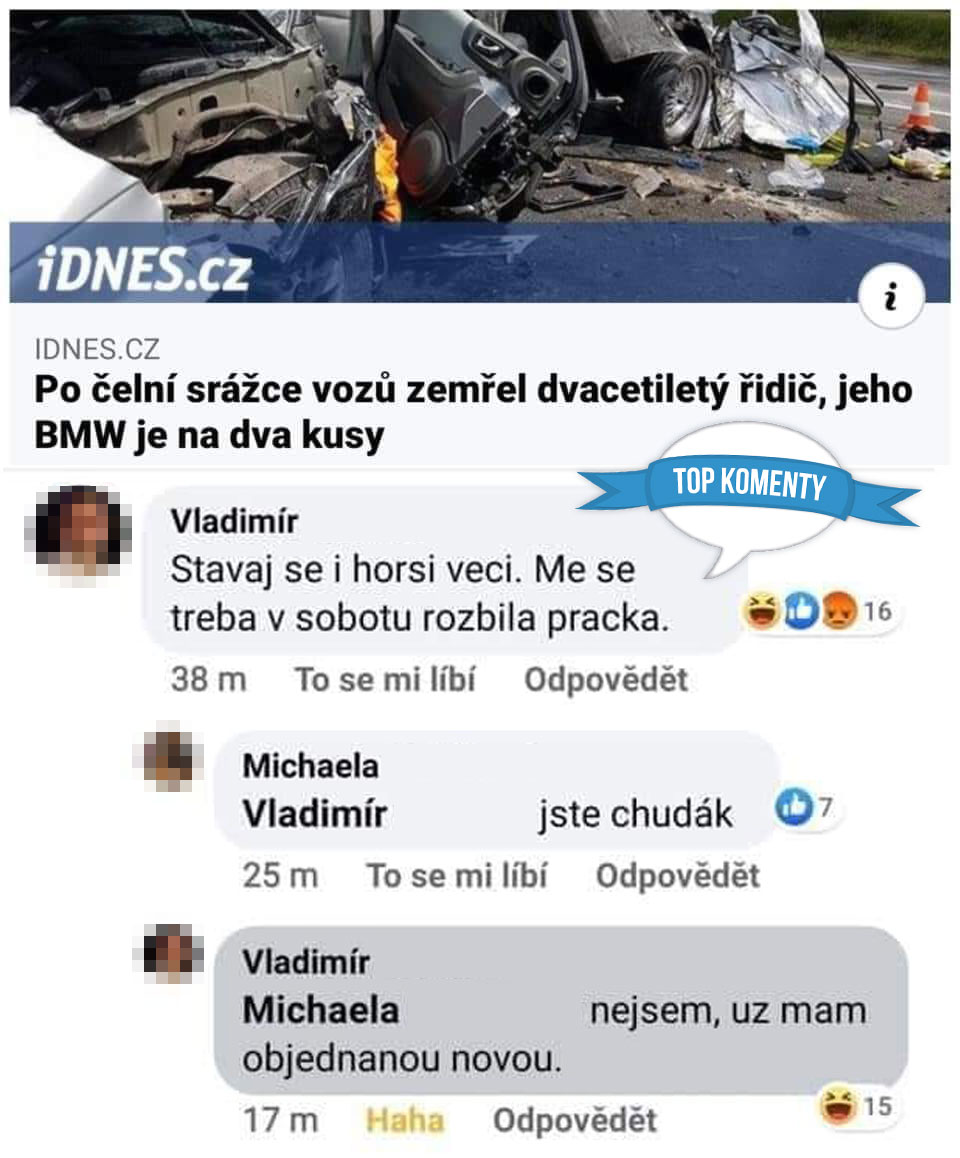Click the IDNES.CZ source label

pyautogui.click(x=97, y=349)
